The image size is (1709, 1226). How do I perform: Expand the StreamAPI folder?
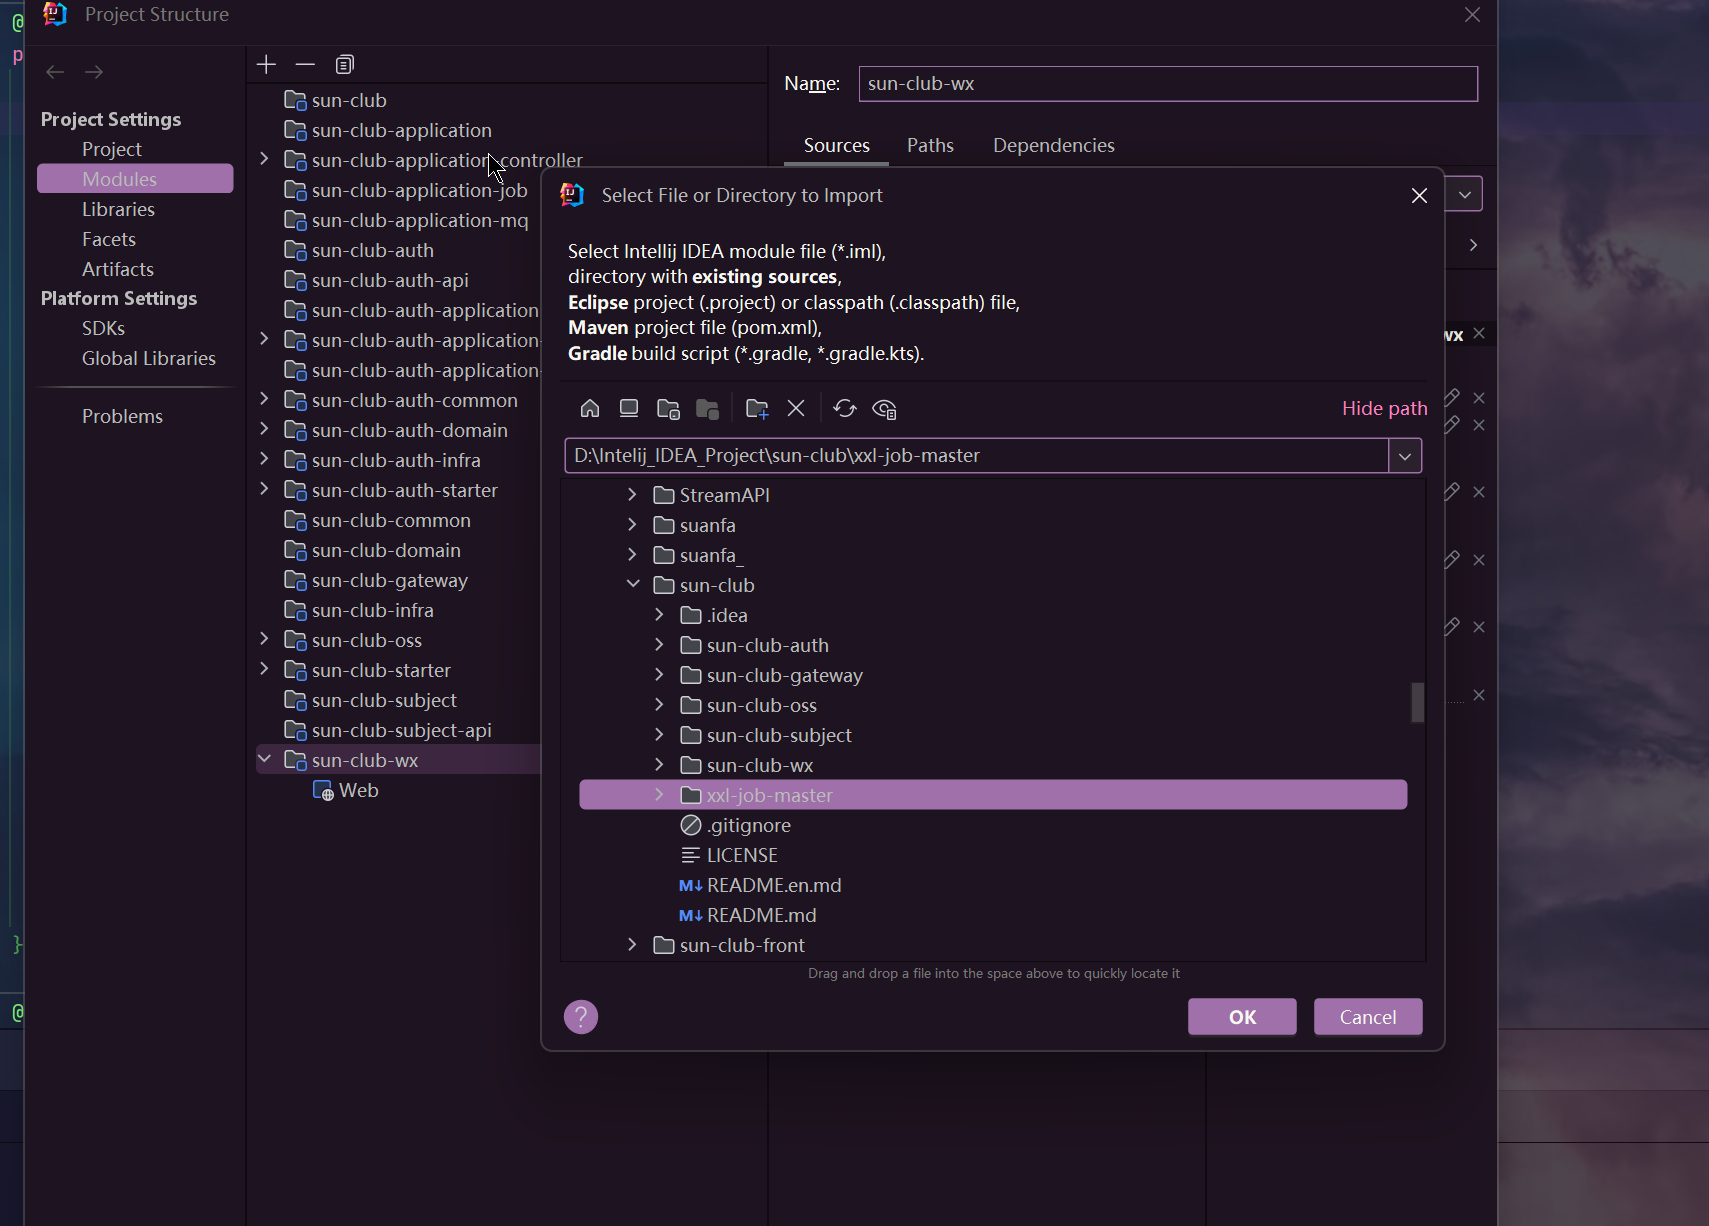point(632,495)
